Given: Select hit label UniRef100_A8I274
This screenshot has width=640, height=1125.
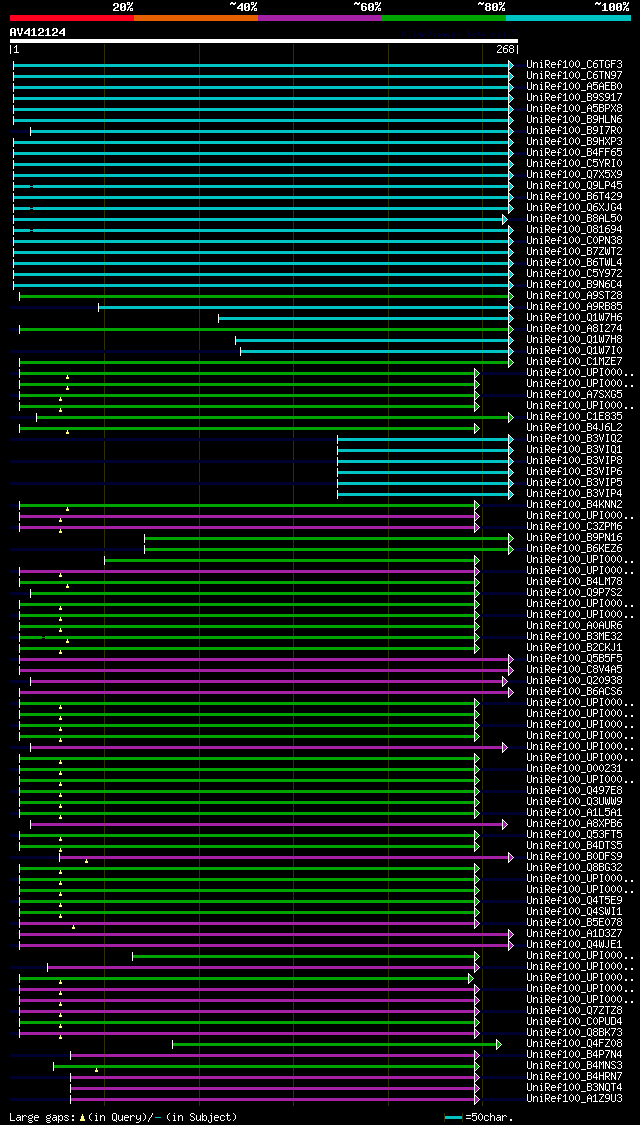Looking at the screenshot, I should [574, 329].
